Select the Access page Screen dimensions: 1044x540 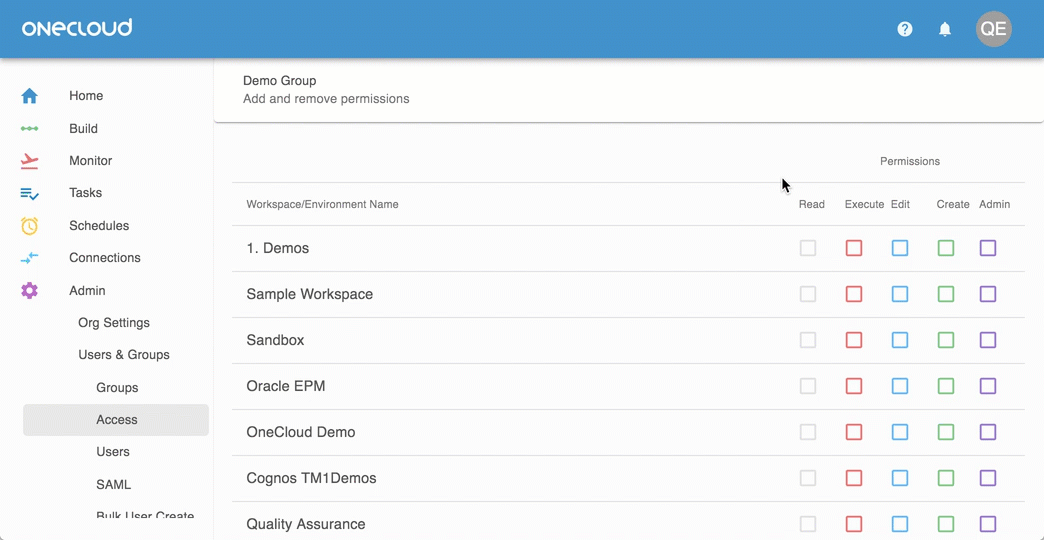tap(116, 420)
